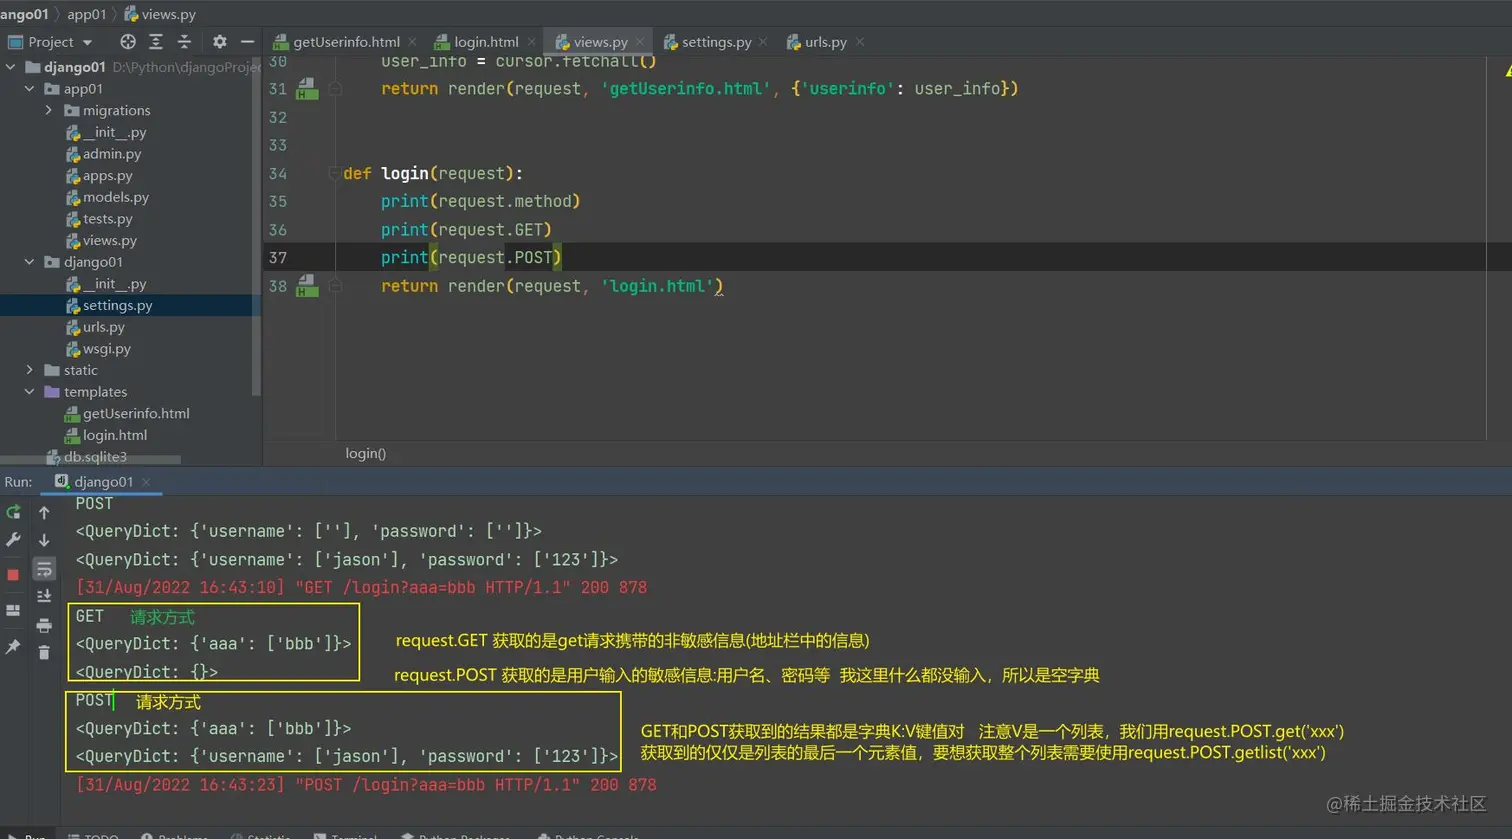Expand the migrations folder

tap(49, 110)
